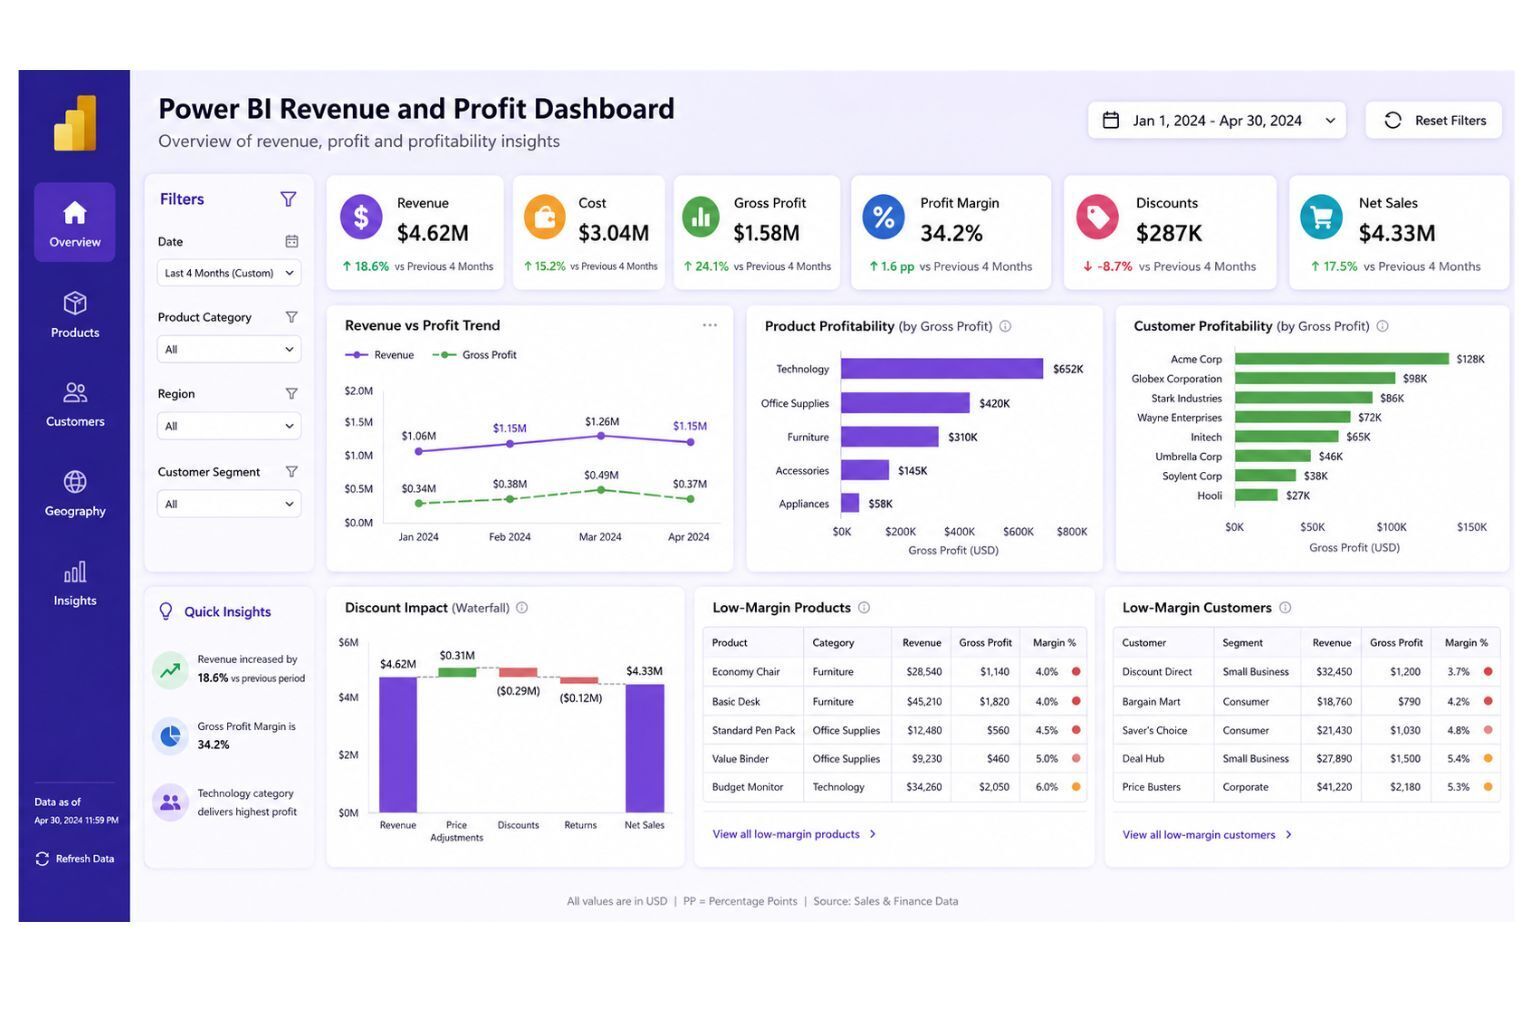1536x1024 pixels.
Task: Click the Price Adjustments green waterfall bar
Action: point(458,672)
